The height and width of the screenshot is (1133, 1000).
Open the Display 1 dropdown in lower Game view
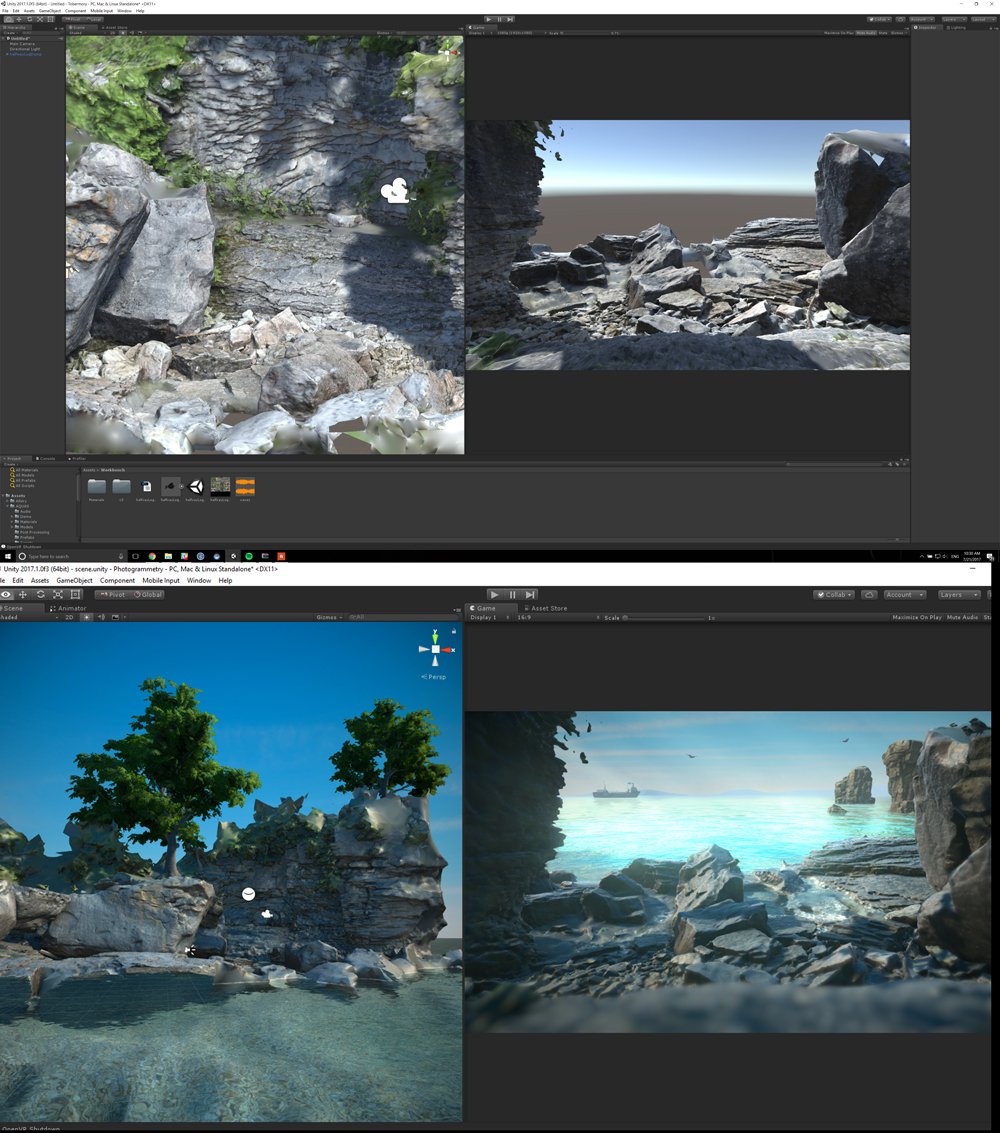[488, 618]
